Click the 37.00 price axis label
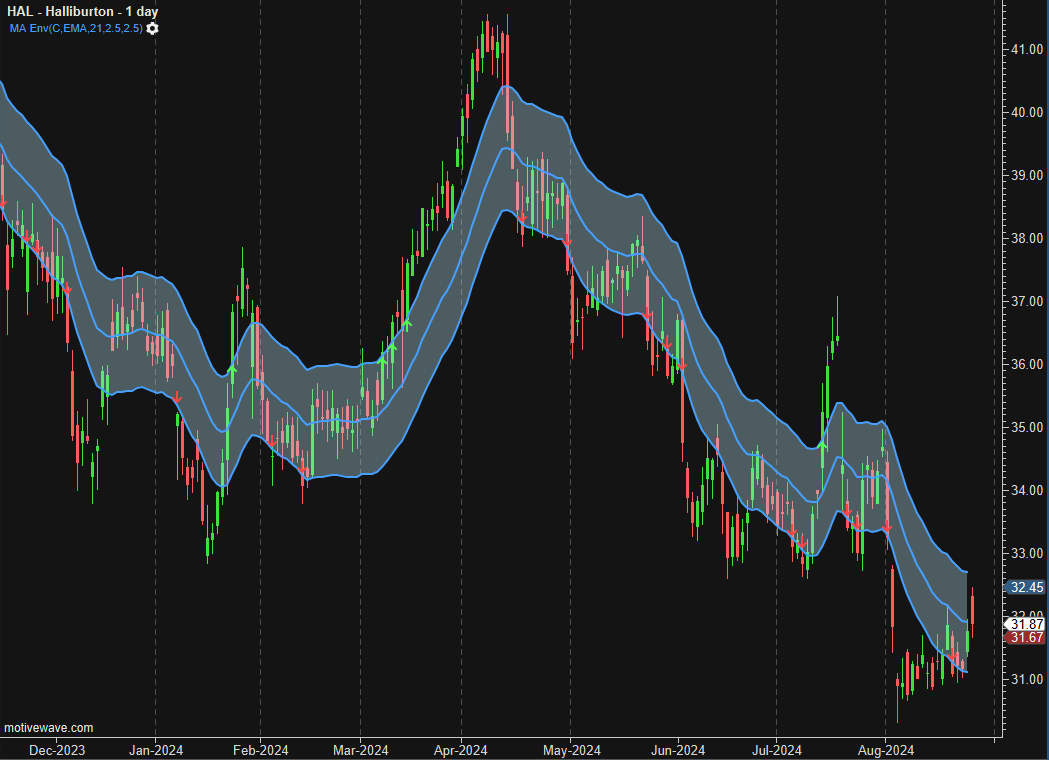Screen dimensions: 1049x760 pos(1027,302)
